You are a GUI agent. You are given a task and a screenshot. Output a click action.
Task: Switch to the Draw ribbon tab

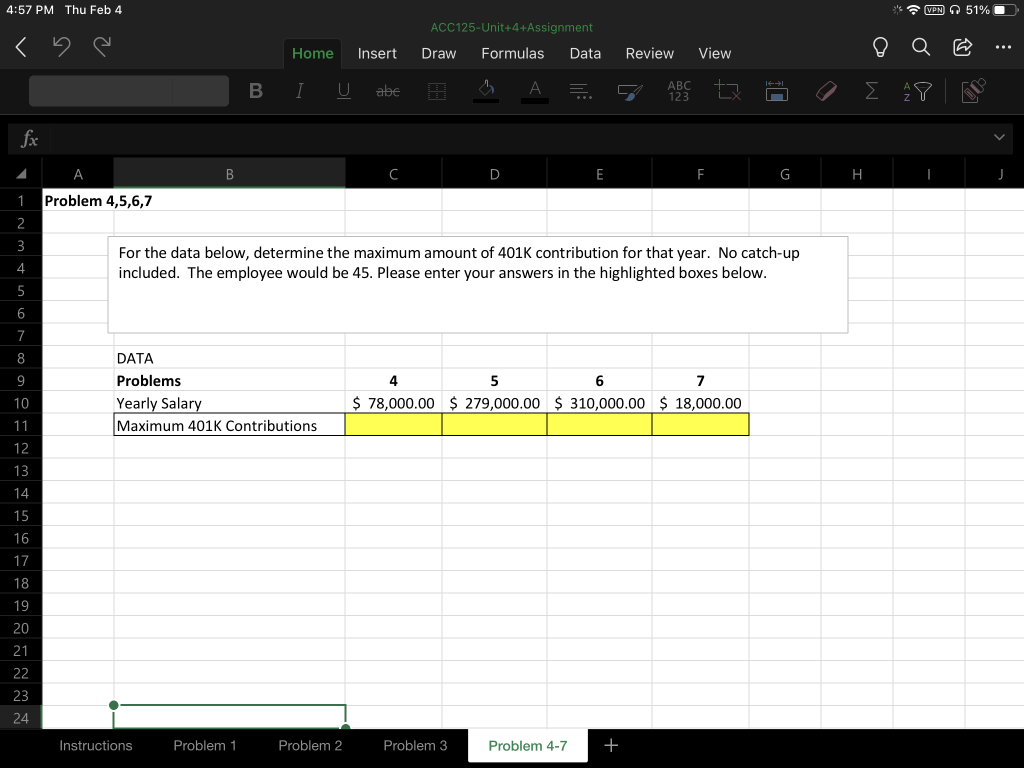click(438, 54)
